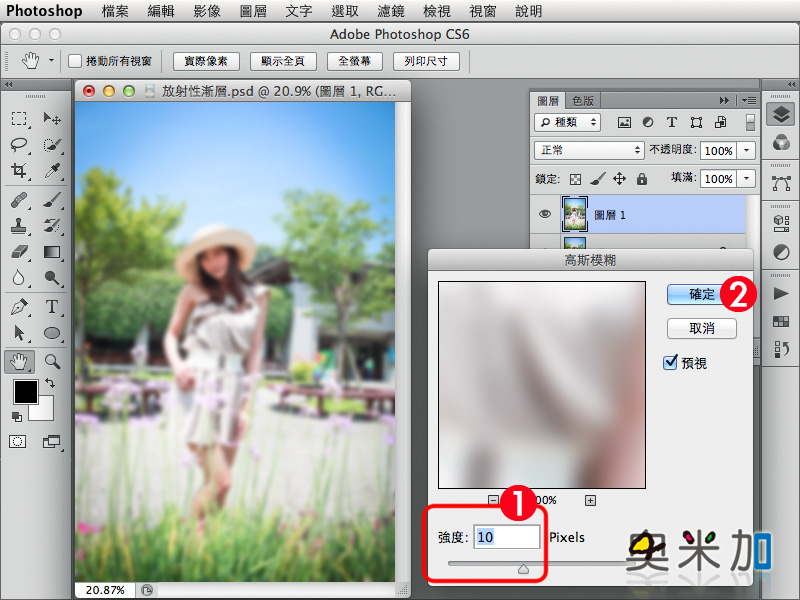Image resolution: width=800 pixels, height=600 pixels.
Task: Select the Lasso tool
Action: tap(19, 145)
